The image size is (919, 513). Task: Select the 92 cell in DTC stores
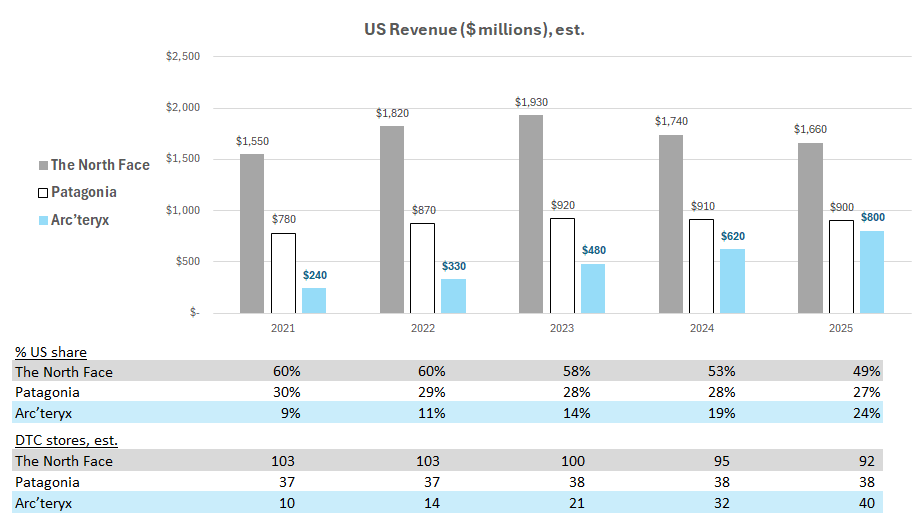[x=867, y=461]
